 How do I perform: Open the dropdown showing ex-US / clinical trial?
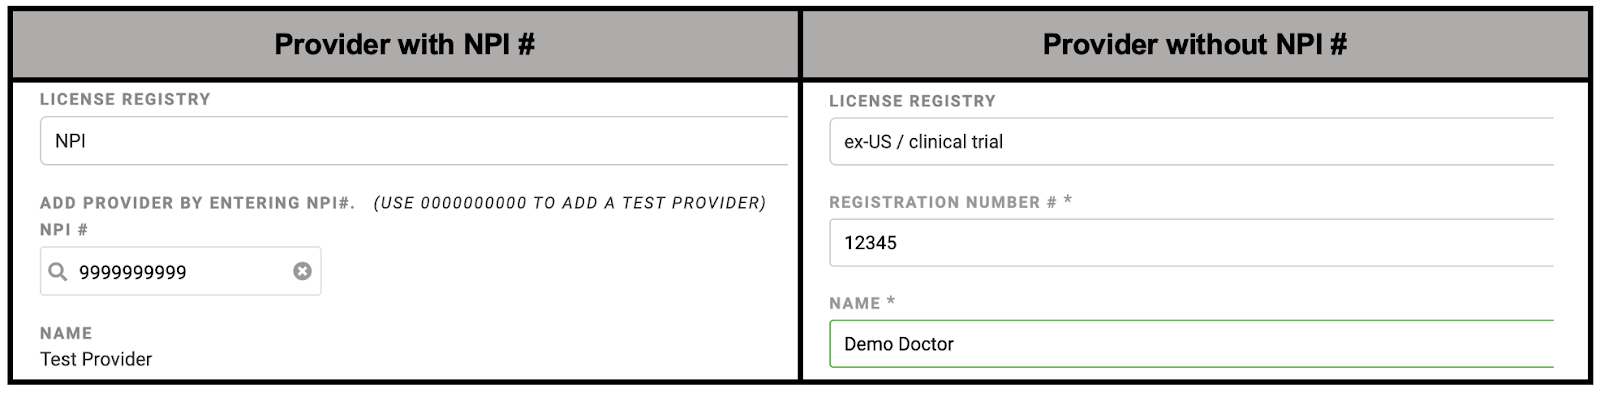pyautogui.click(x=1191, y=141)
